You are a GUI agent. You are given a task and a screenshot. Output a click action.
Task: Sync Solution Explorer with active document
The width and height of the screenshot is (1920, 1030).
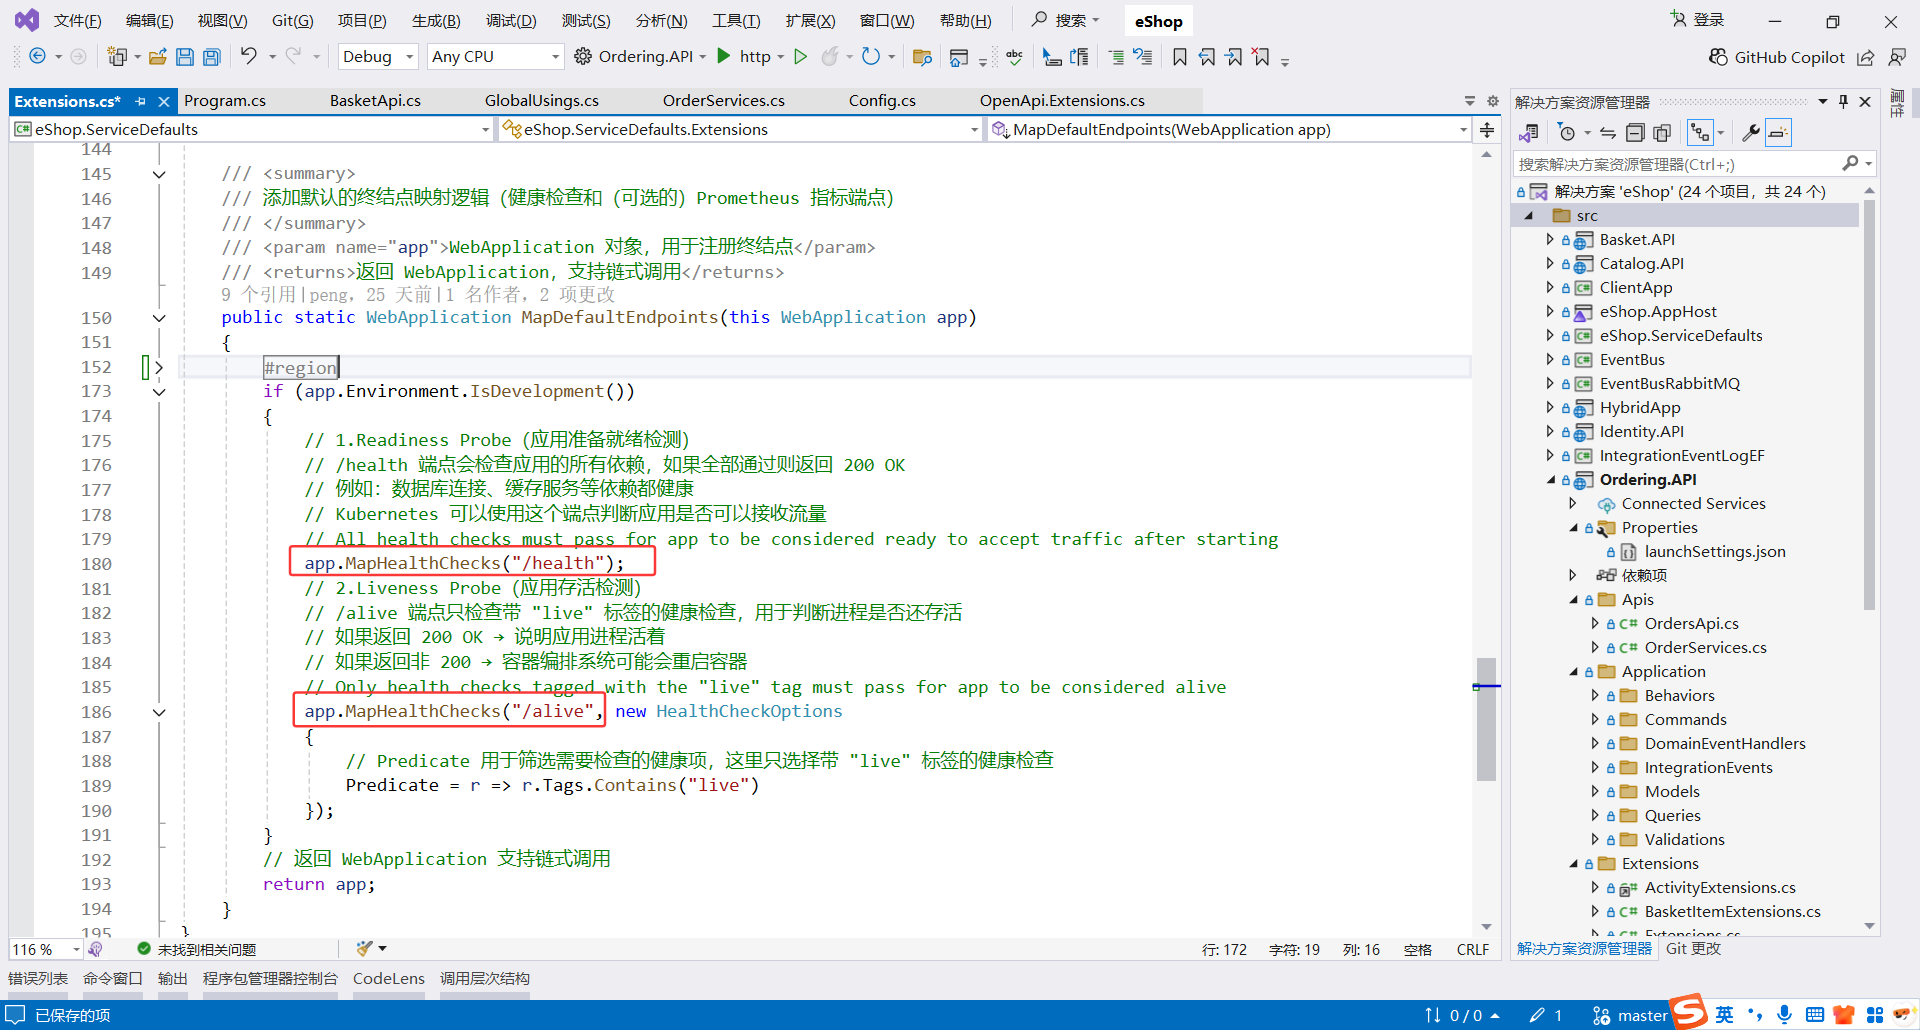1607,131
